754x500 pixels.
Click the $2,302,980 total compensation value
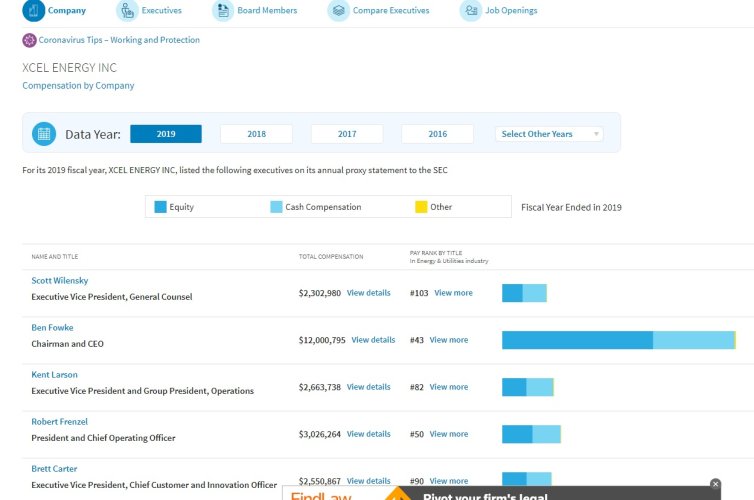tap(320, 293)
